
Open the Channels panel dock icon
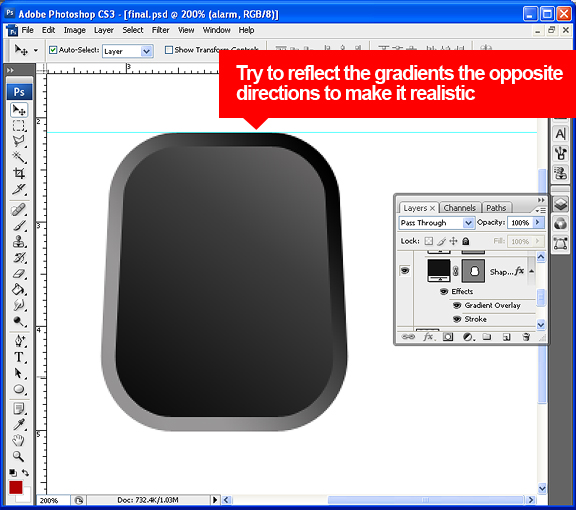561,223
